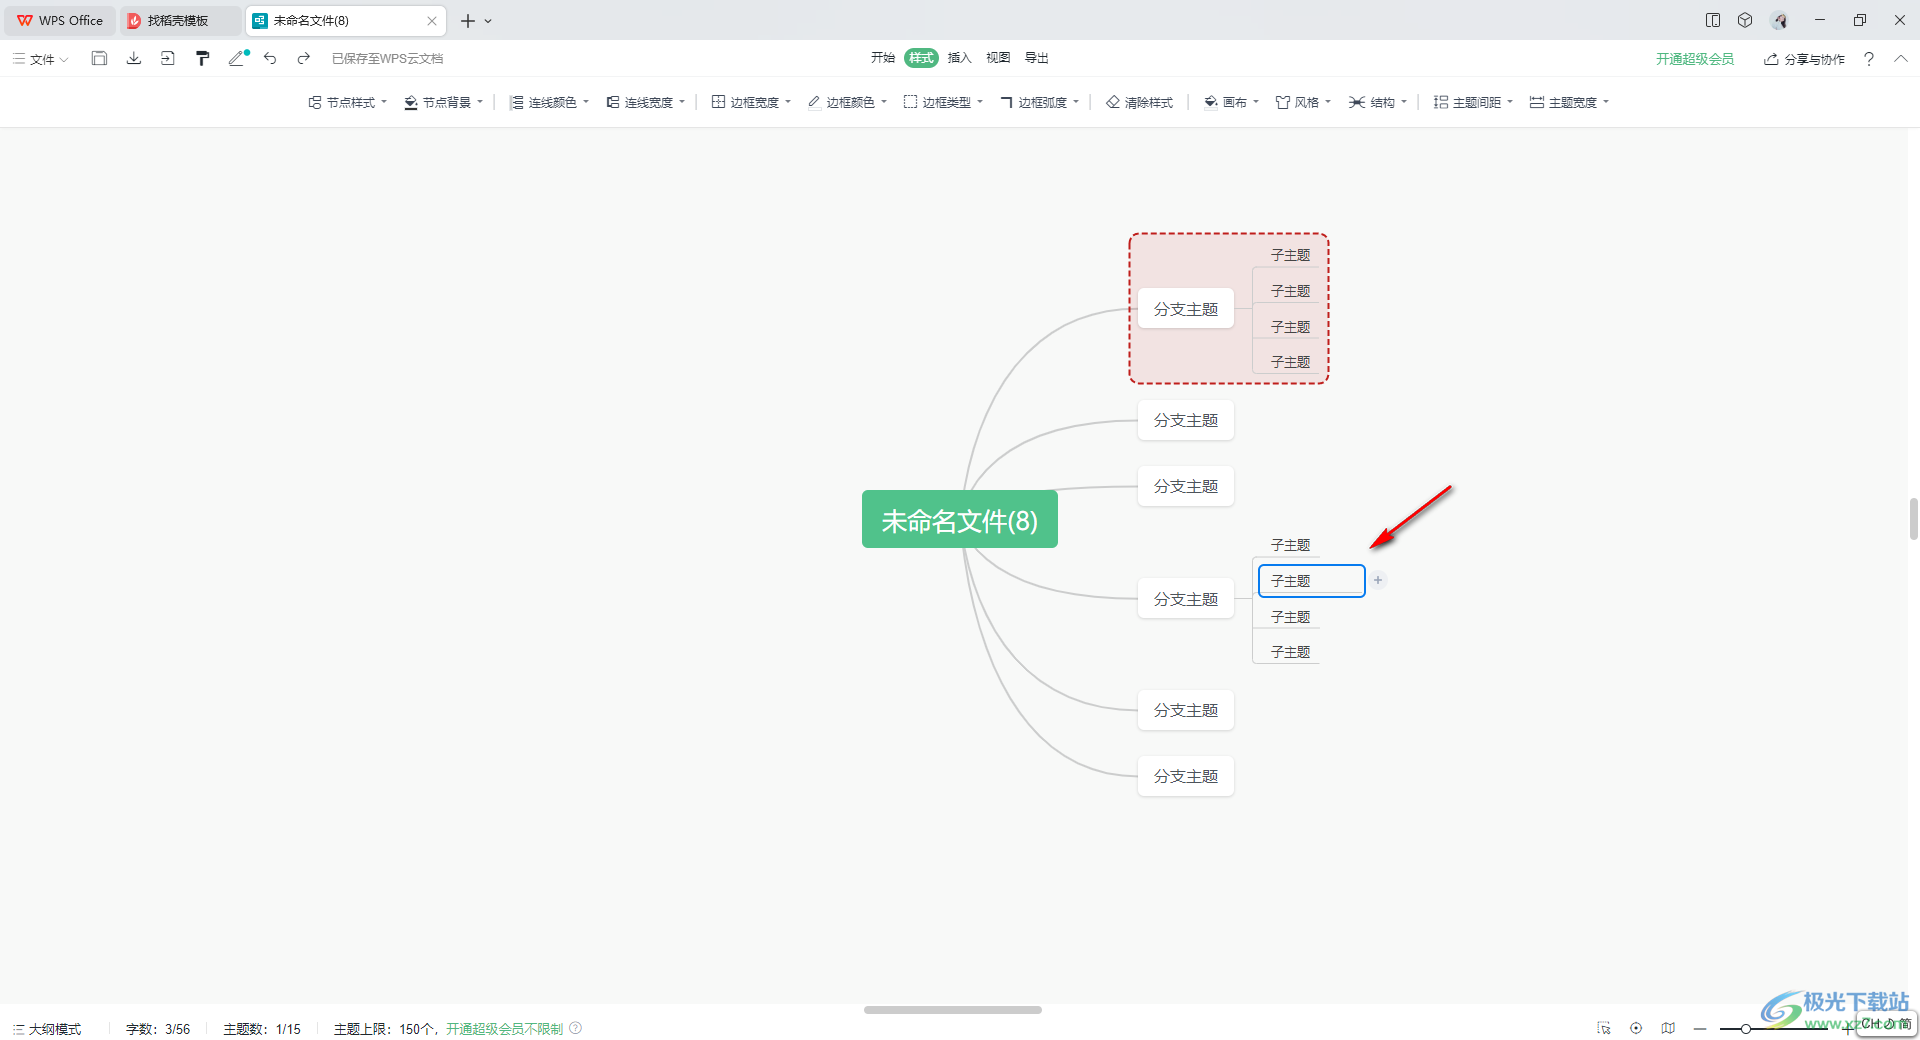Select the selected blue-outlined 子主题 node
The width and height of the screenshot is (1920, 1040).
pos(1312,581)
